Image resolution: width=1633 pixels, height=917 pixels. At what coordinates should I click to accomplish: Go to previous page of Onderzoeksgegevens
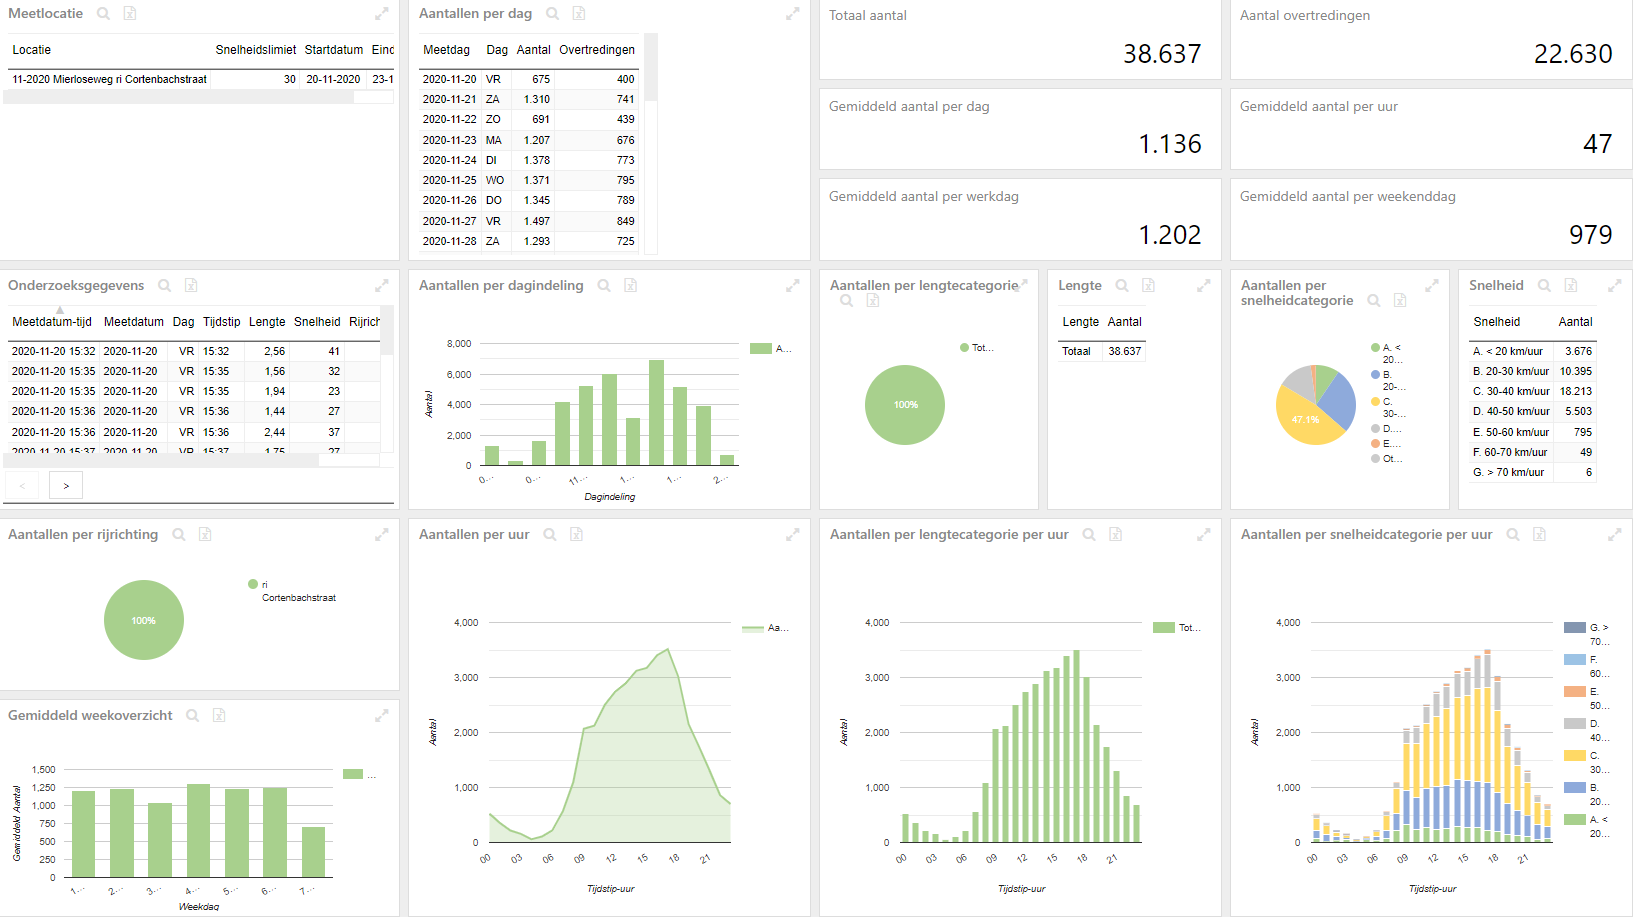tap(22, 486)
